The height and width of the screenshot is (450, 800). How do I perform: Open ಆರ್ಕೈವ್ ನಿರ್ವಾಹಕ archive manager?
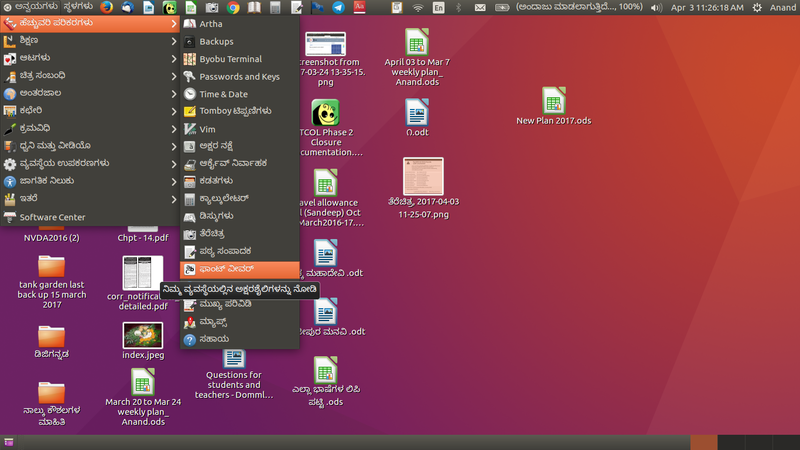(x=240, y=164)
